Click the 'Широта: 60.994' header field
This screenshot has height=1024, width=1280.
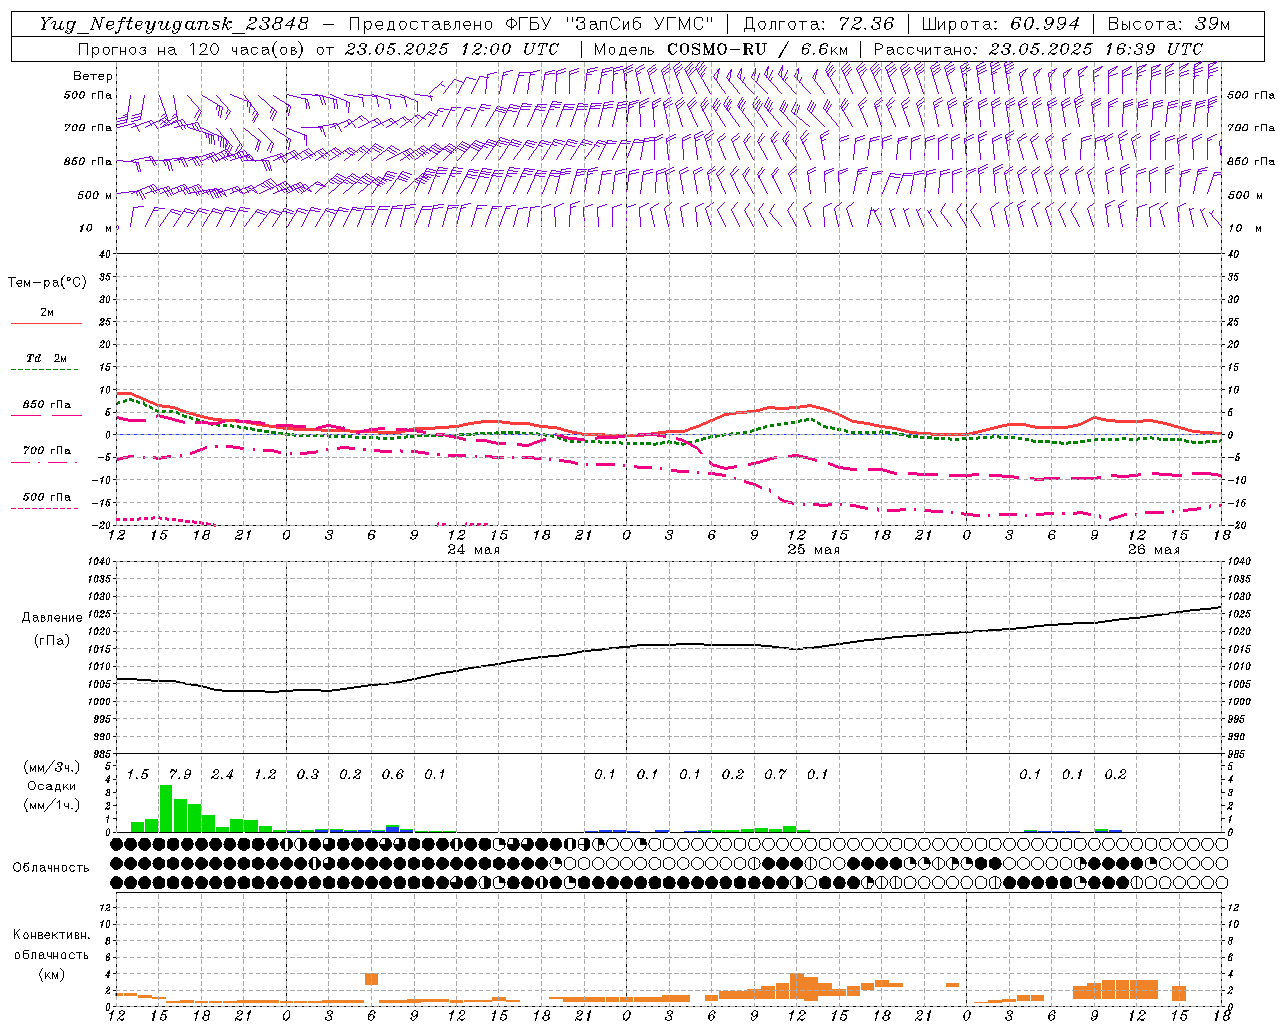click(1001, 24)
